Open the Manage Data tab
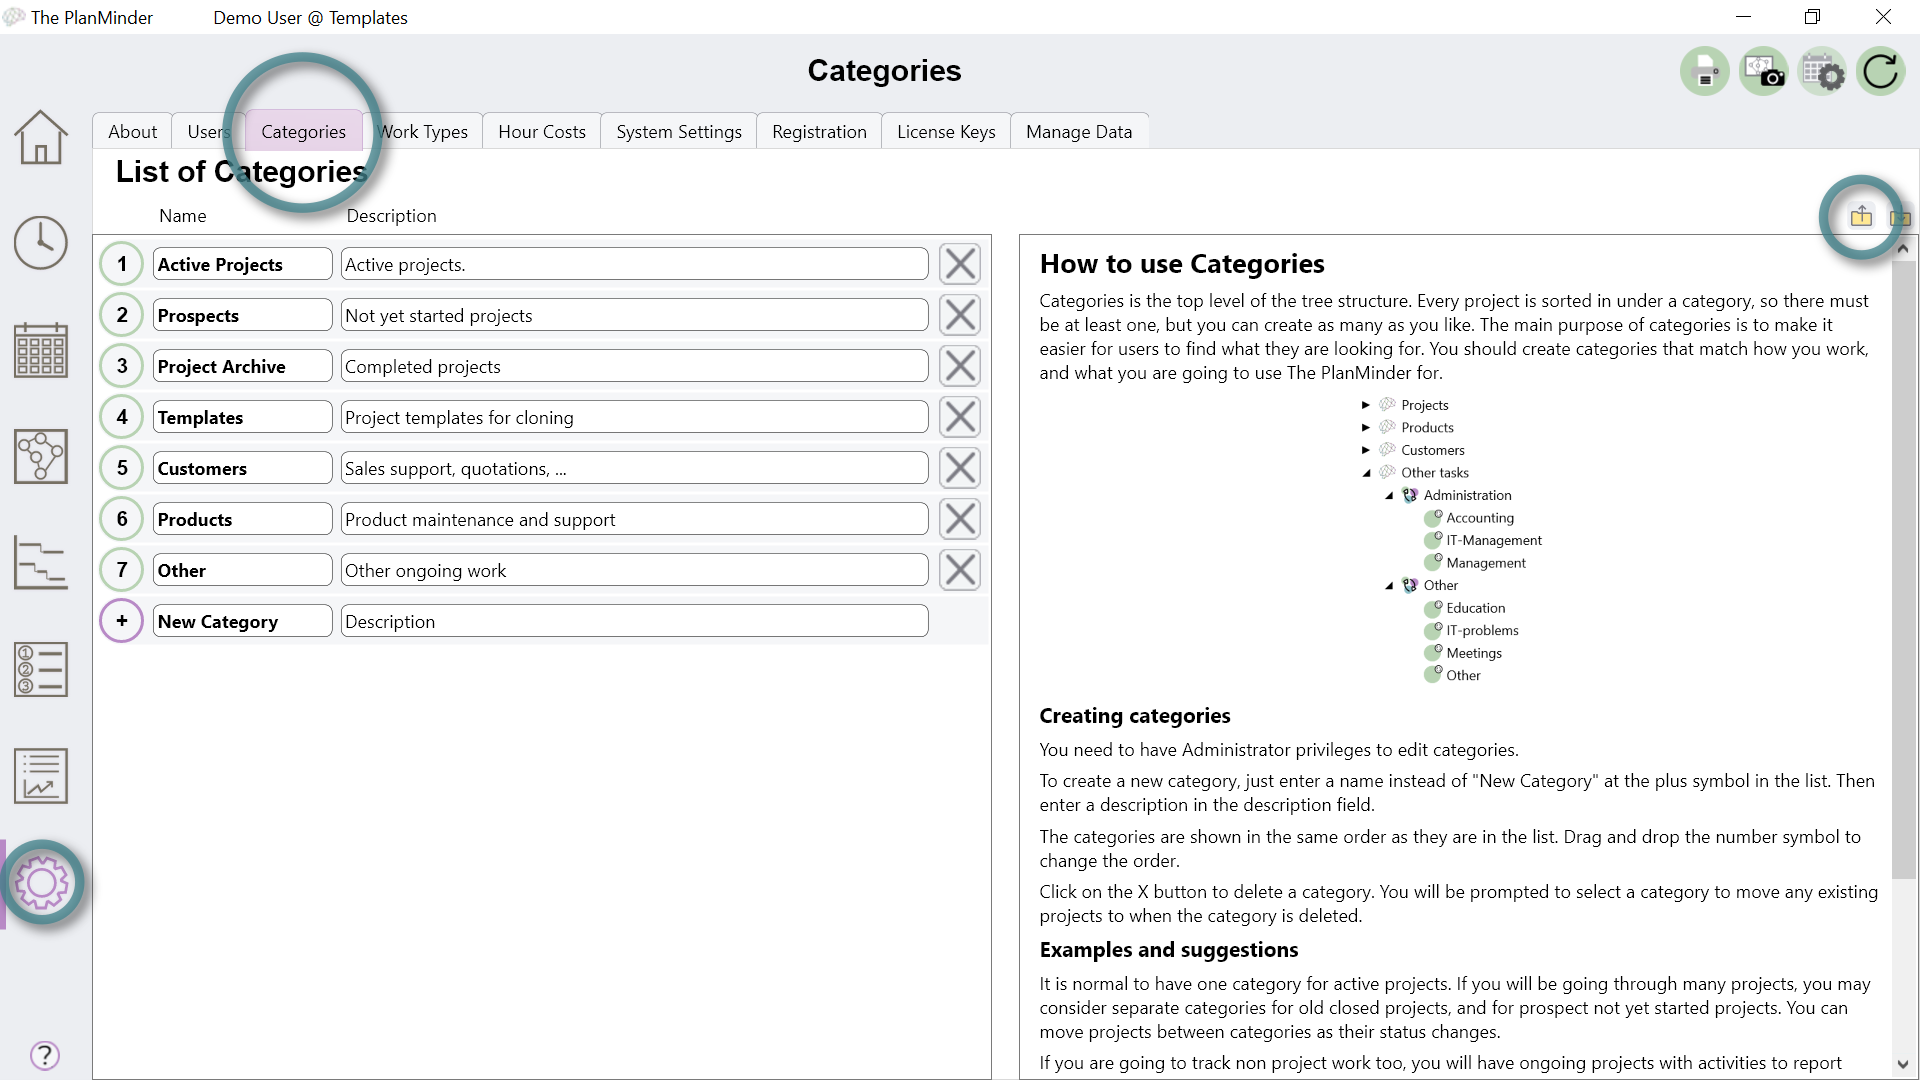 click(x=1079, y=131)
